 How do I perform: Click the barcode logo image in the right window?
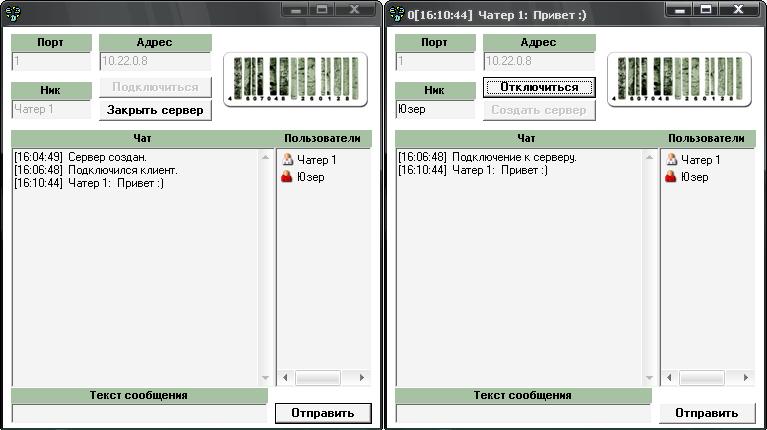pos(679,79)
